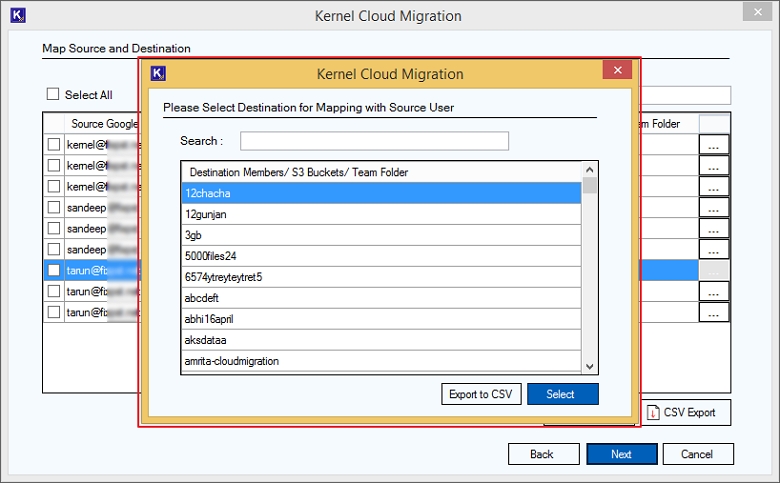Open browse button for first kernel@ row
This screenshot has height=483, width=780.
(714, 144)
